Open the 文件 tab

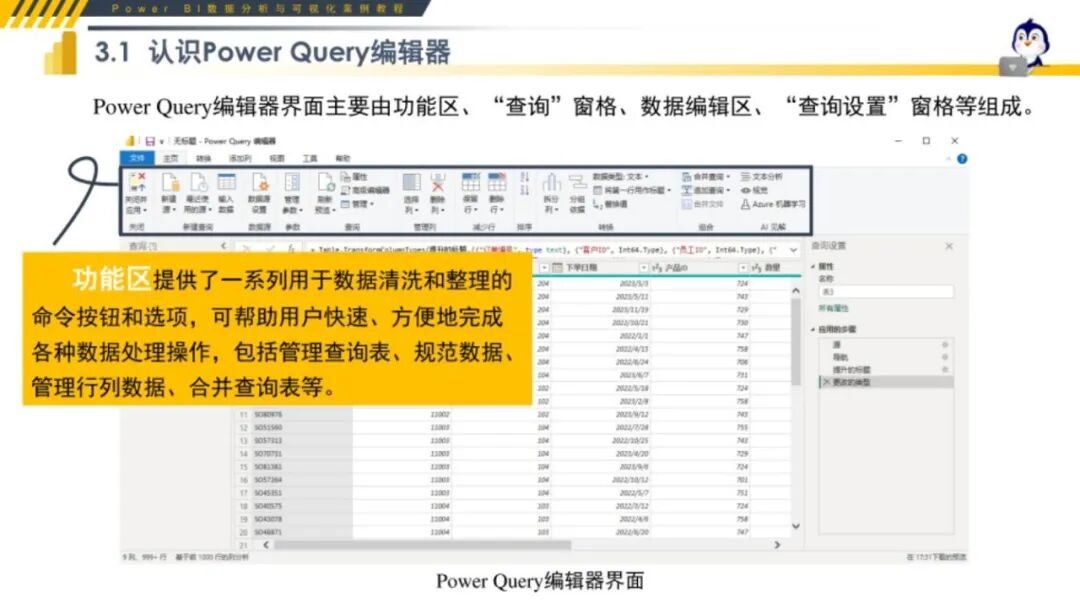137,158
